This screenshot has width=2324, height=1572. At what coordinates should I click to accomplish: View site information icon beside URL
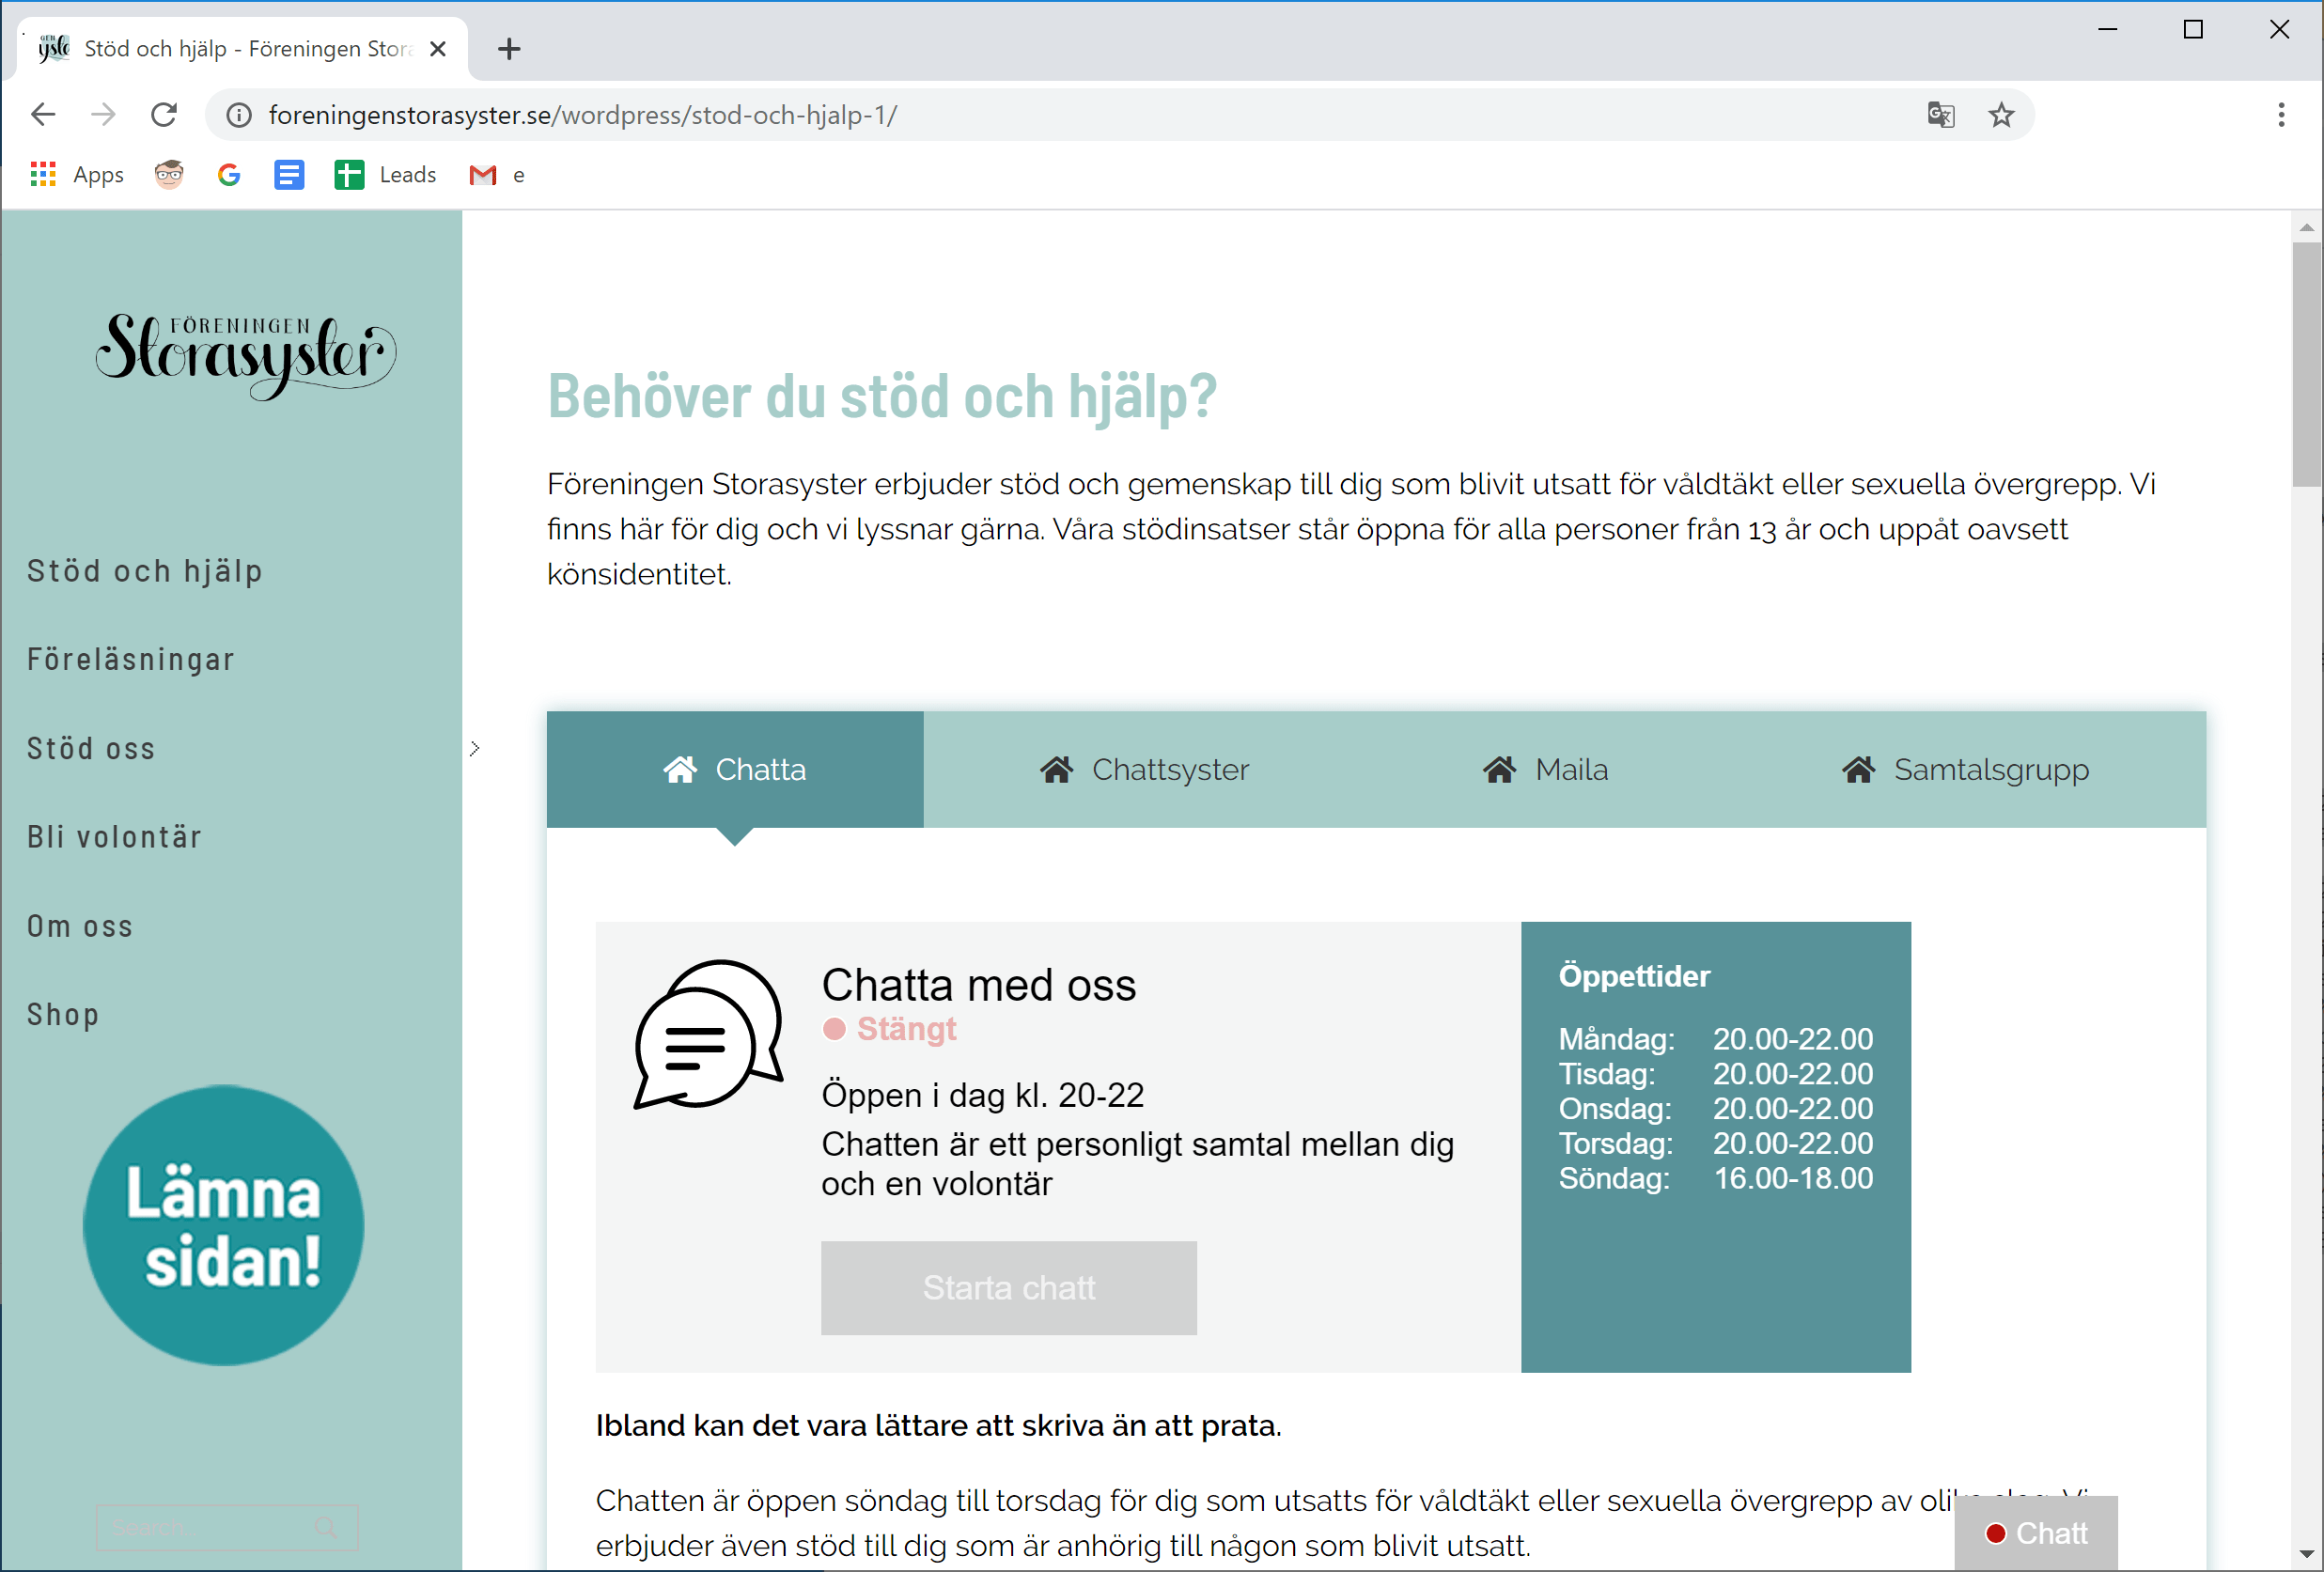click(x=239, y=115)
